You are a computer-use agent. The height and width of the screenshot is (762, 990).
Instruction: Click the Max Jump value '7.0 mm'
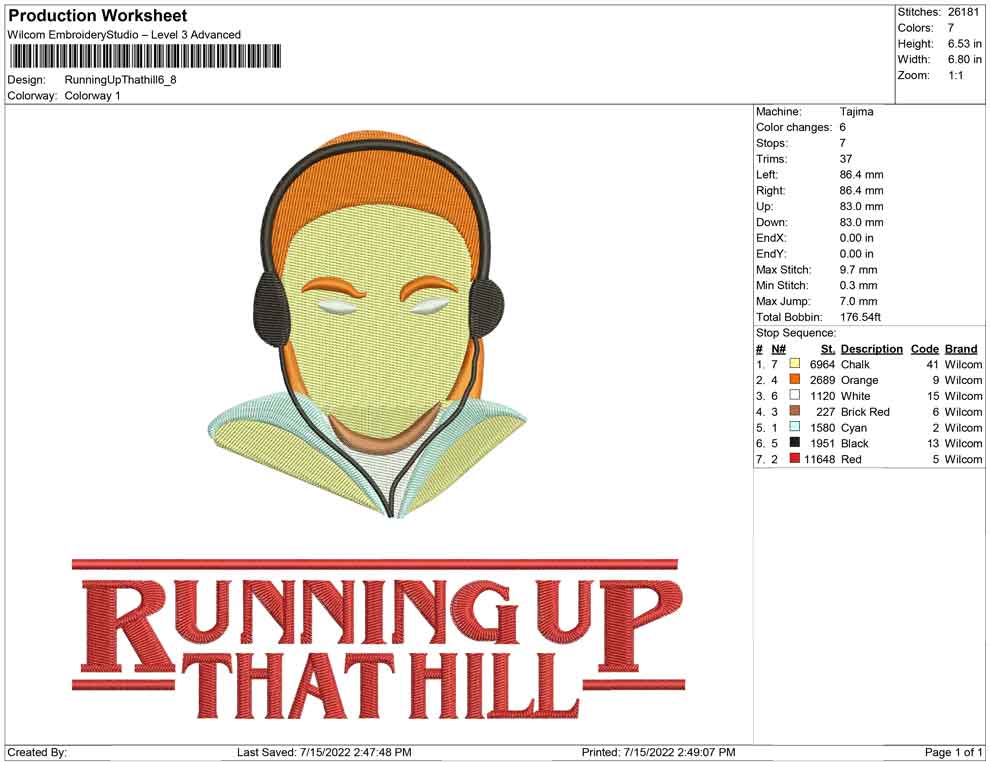(859, 301)
